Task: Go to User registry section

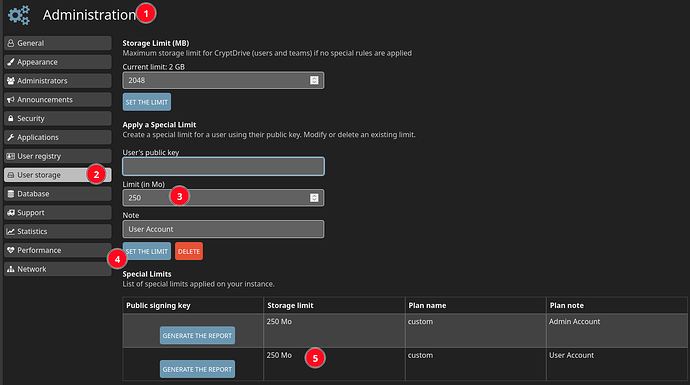Action: coord(58,156)
